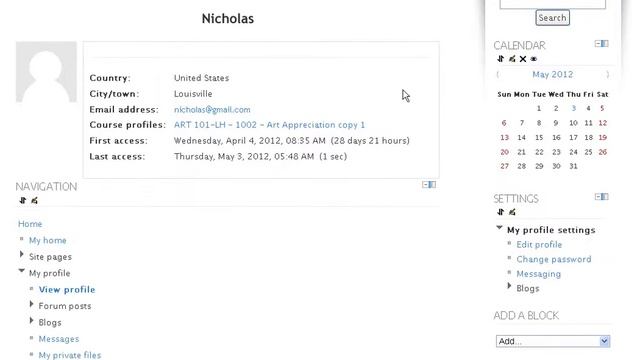Screen dimensions: 640x360
Task: Collapse the My profile navigation node
Action: pos(21,271)
